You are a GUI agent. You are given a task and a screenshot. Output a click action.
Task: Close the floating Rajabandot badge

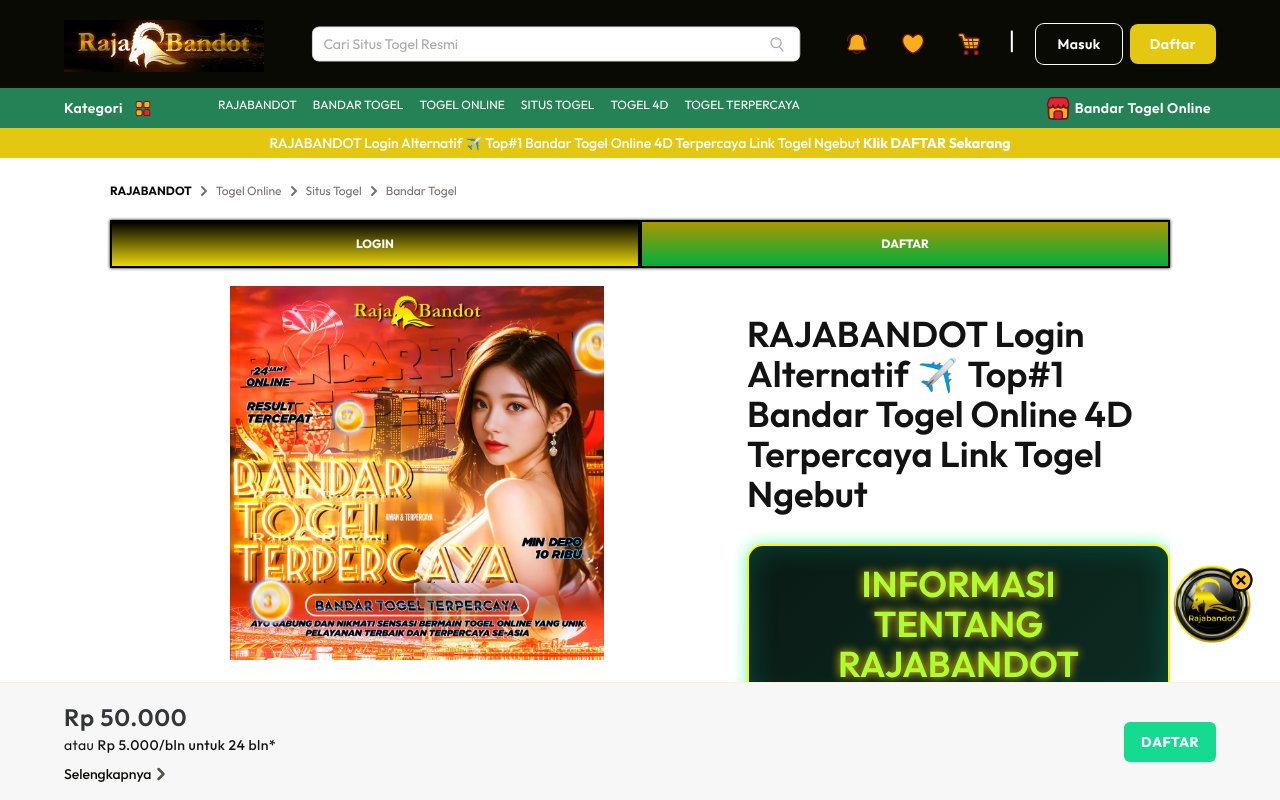[1241, 580]
